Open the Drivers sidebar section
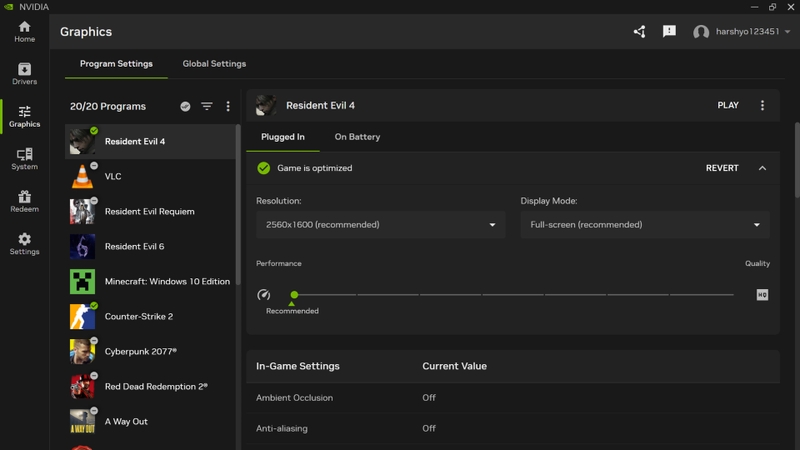Screen dimensions: 800x450 (x=24, y=74)
